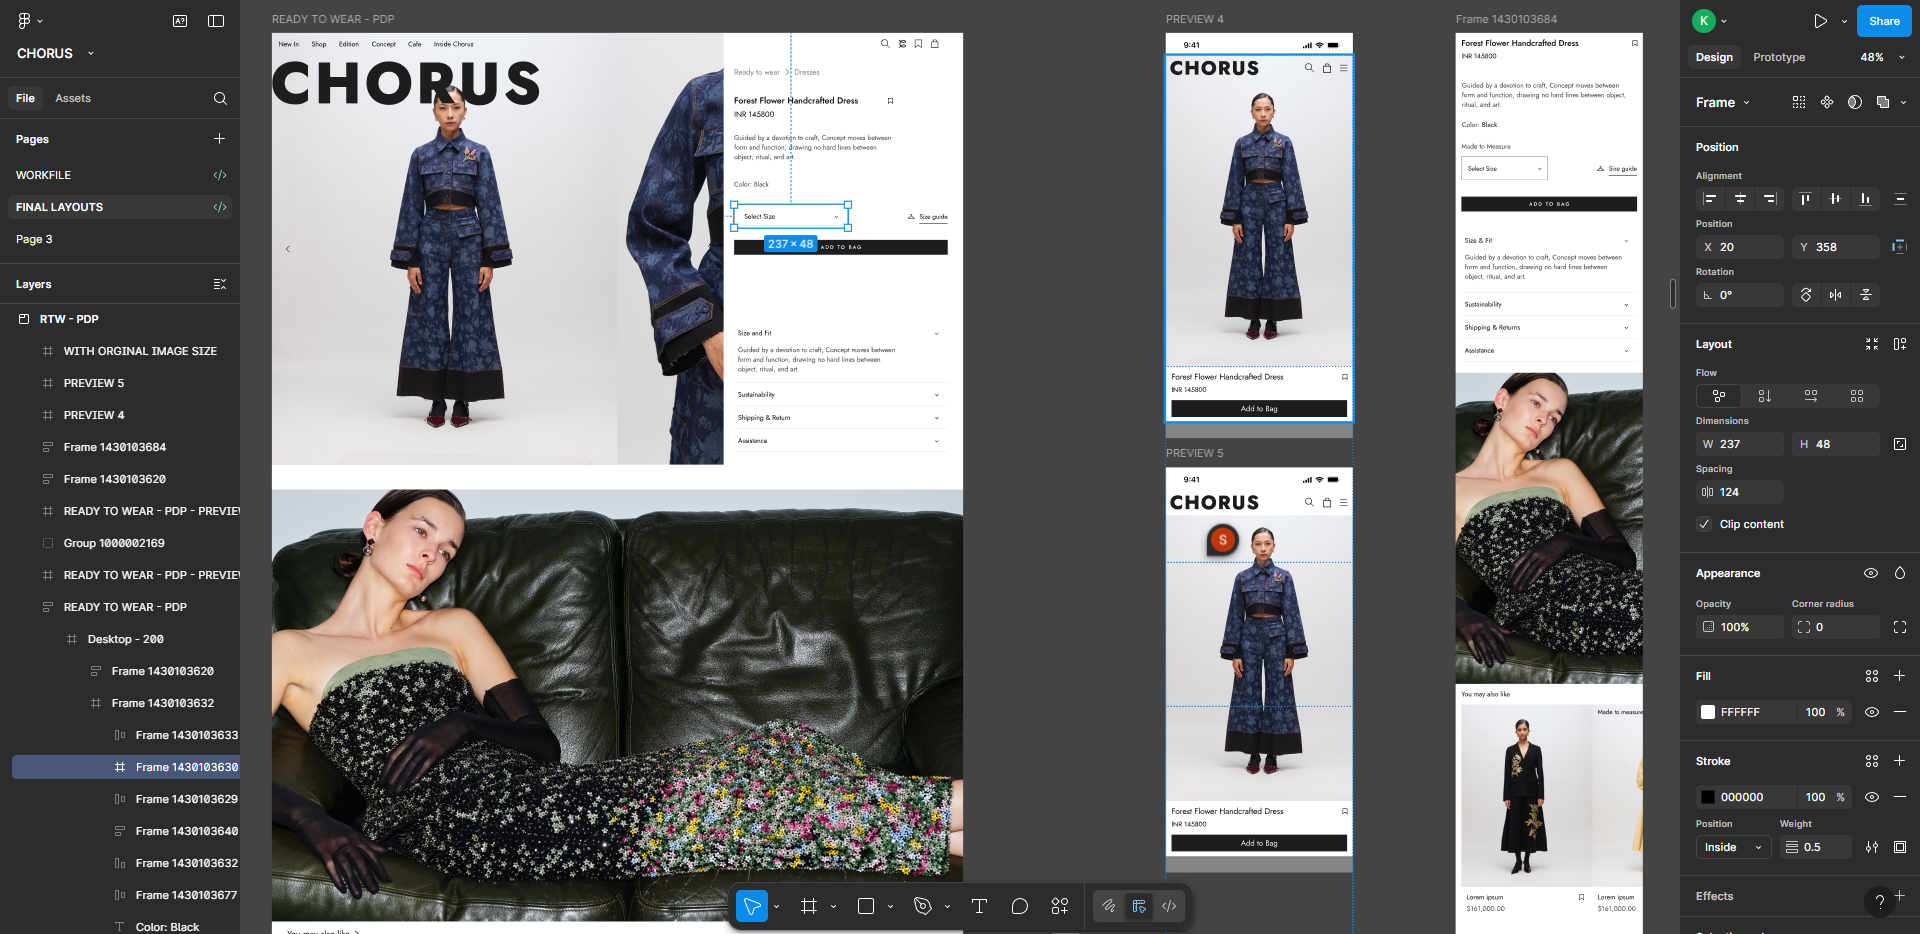The width and height of the screenshot is (1920, 934).
Task: Switch to the Prototype tab
Action: tap(1779, 57)
